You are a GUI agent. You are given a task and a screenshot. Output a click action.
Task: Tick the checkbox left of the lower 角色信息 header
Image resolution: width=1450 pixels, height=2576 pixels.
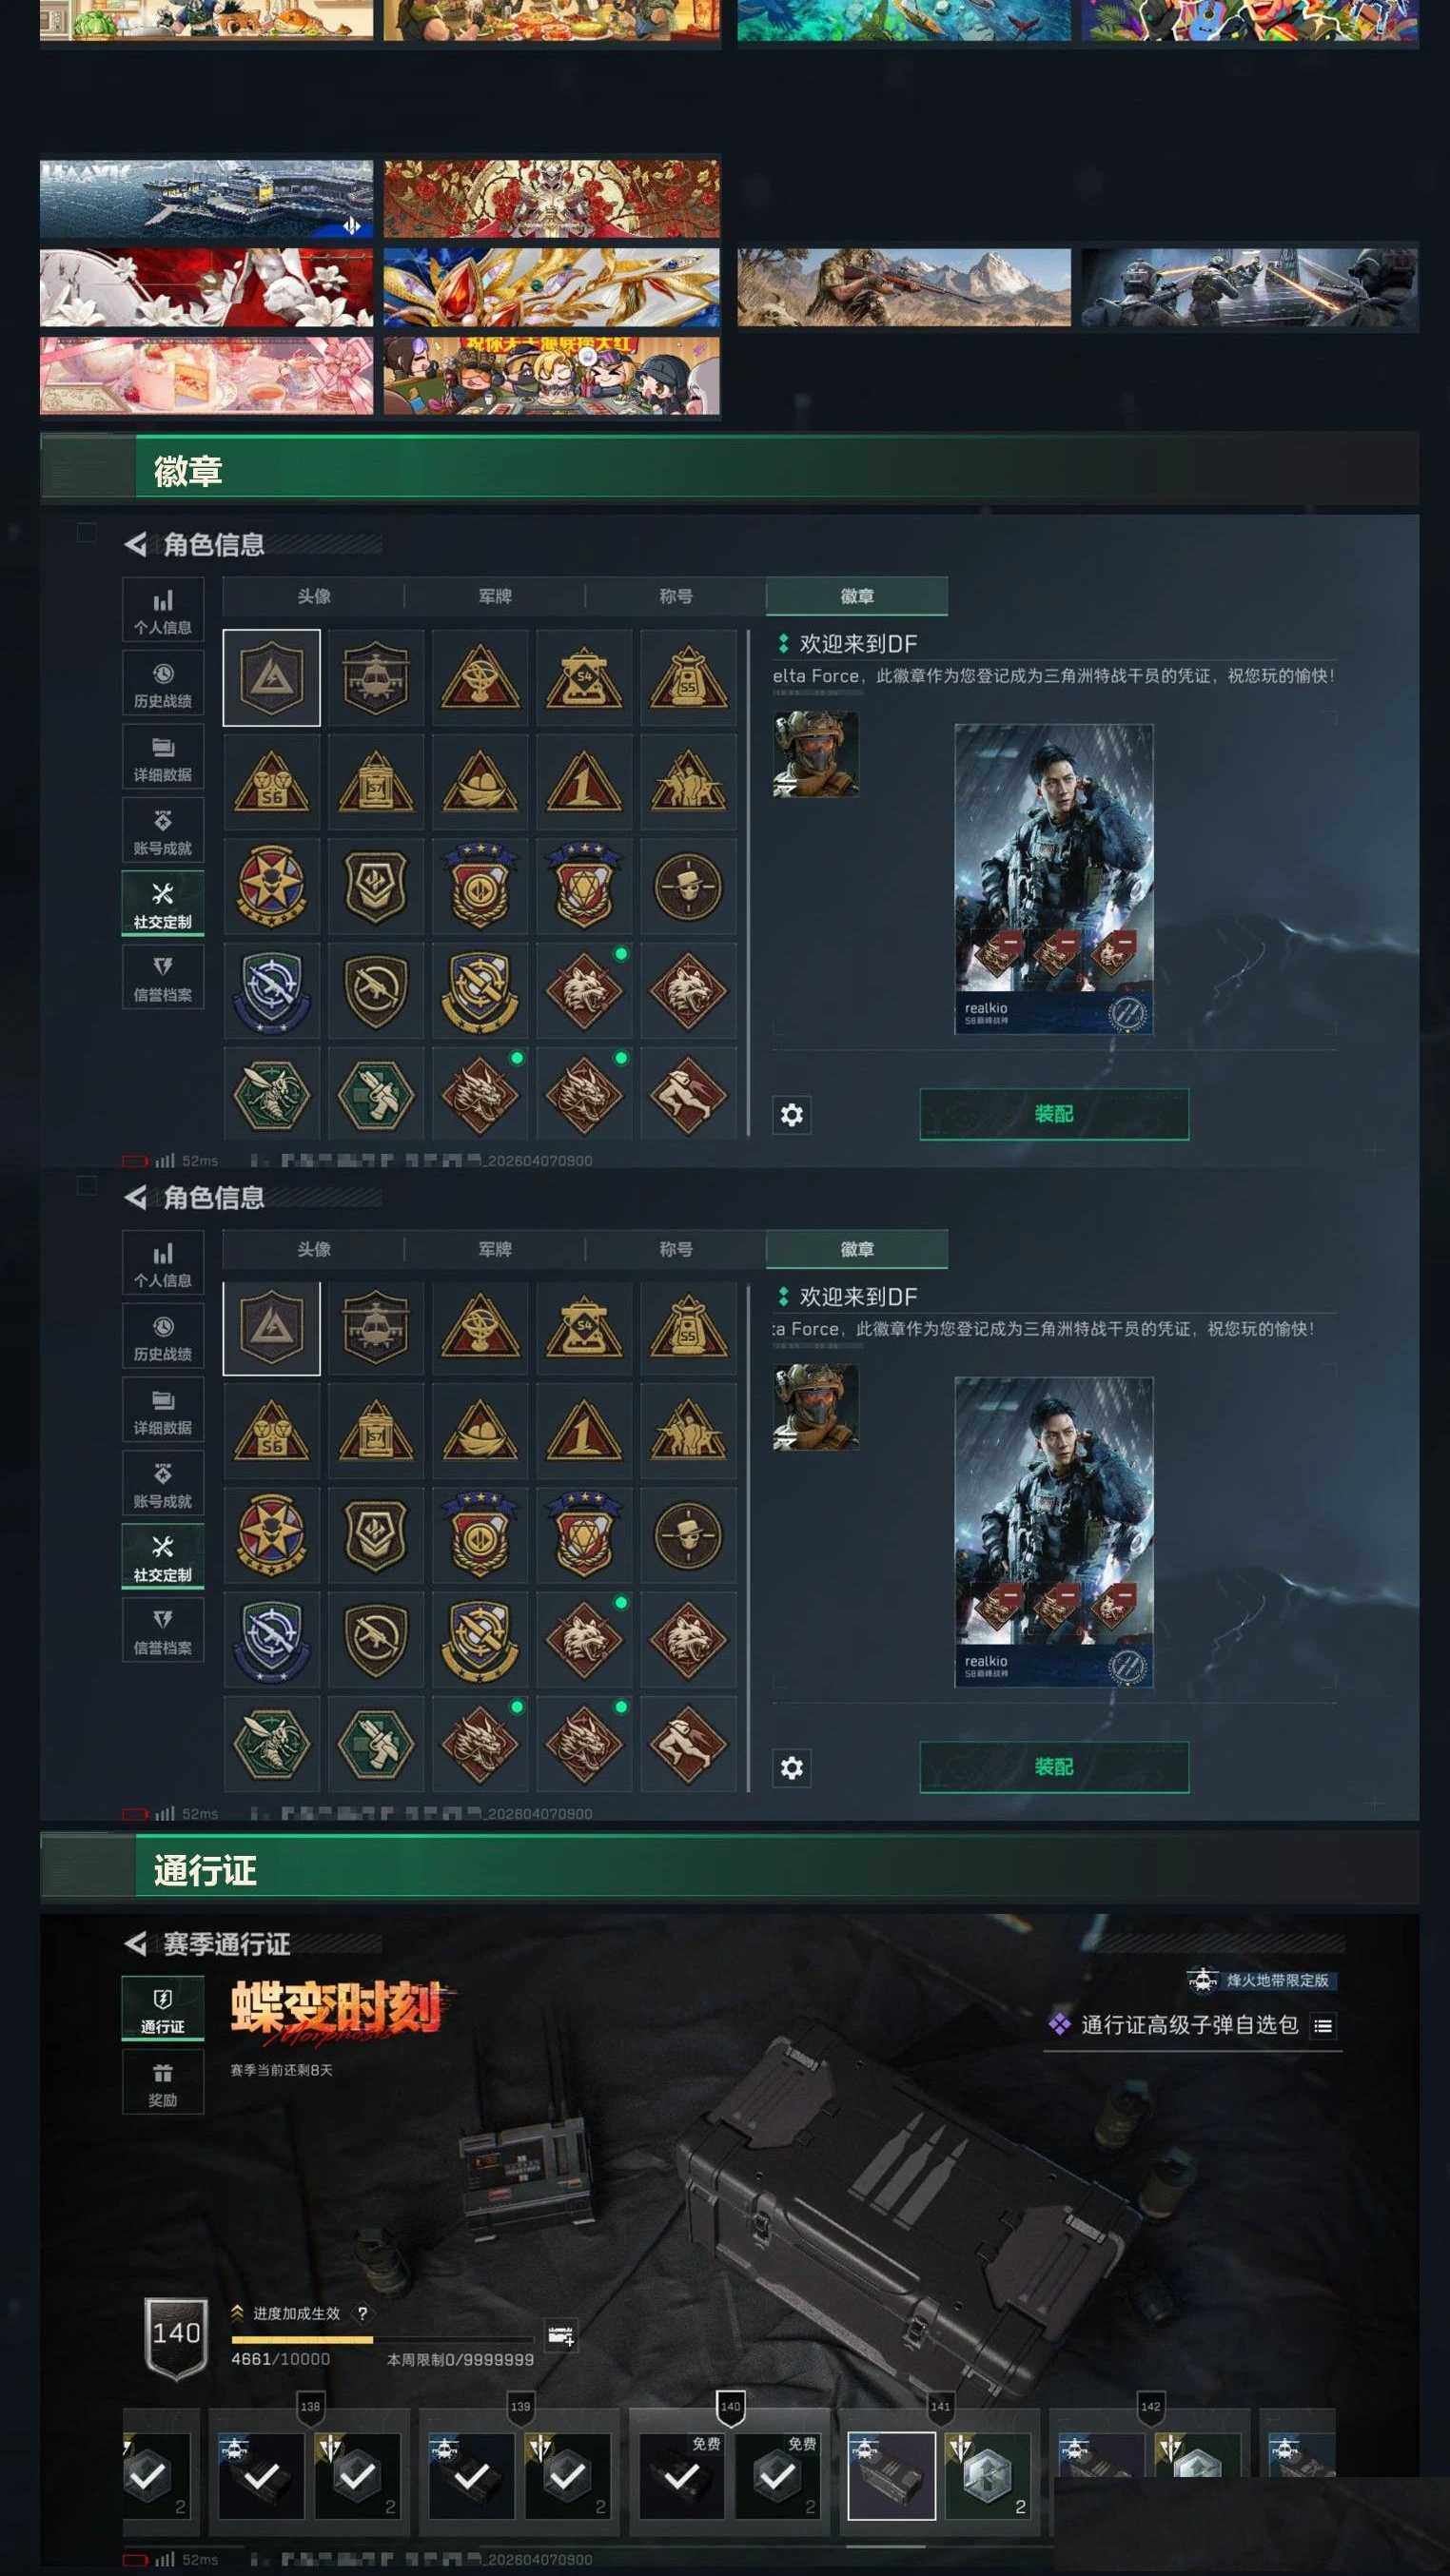(87, 1185)
